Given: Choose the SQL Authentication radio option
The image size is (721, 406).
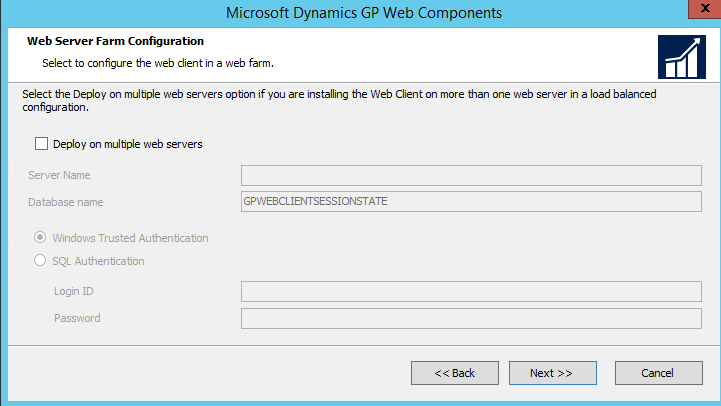Looking at the screenshot, I should (x=40, y=261).
